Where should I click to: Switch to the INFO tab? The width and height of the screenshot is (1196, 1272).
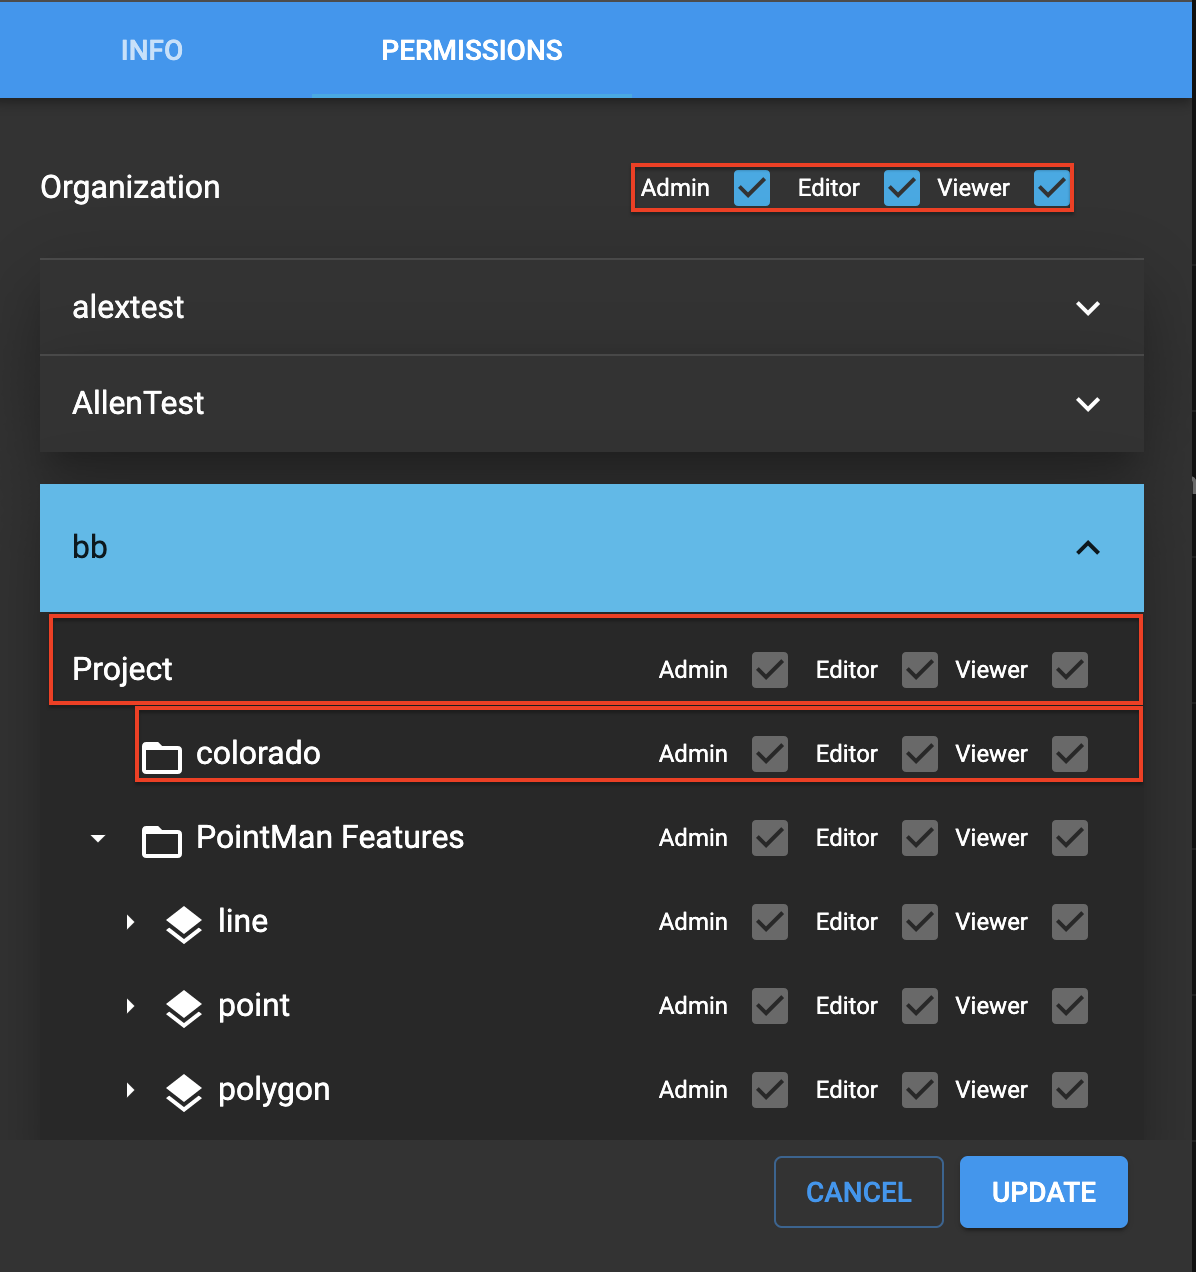tap(151, 49)
